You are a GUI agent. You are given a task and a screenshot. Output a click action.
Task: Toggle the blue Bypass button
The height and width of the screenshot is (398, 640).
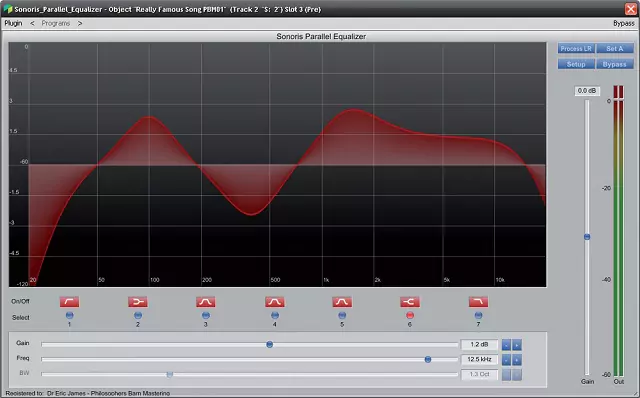pyautogui.click(x=615, y=64)
